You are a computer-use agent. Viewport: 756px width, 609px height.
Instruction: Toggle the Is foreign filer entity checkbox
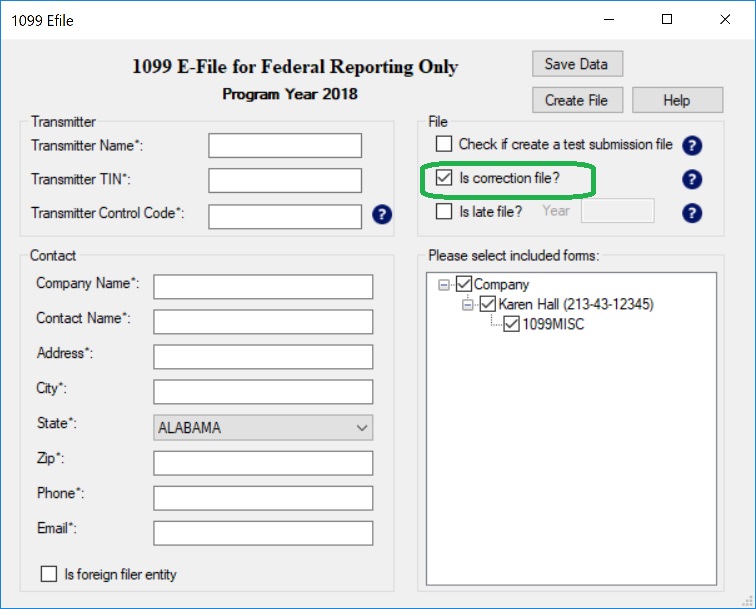pyautogui.click(x=49, y=574)
